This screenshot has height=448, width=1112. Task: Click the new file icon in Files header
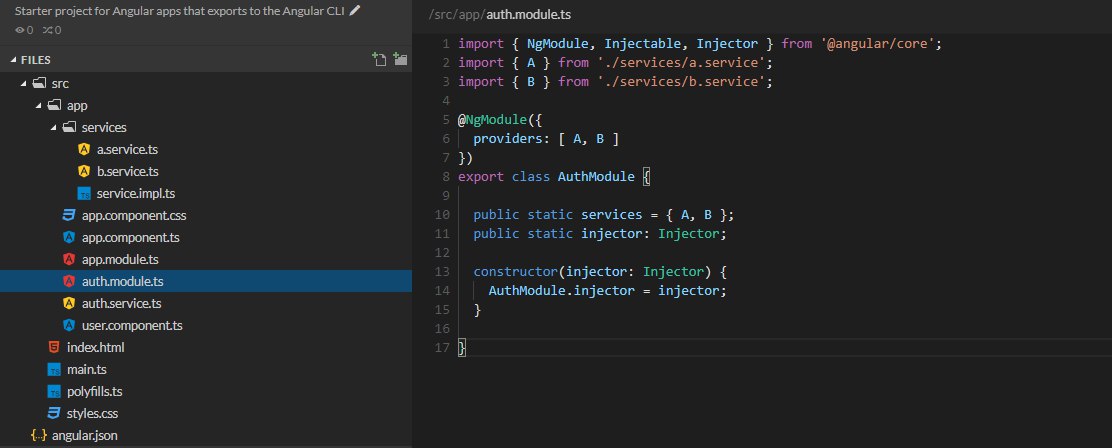pyautogui.click(x=379, y=60)
